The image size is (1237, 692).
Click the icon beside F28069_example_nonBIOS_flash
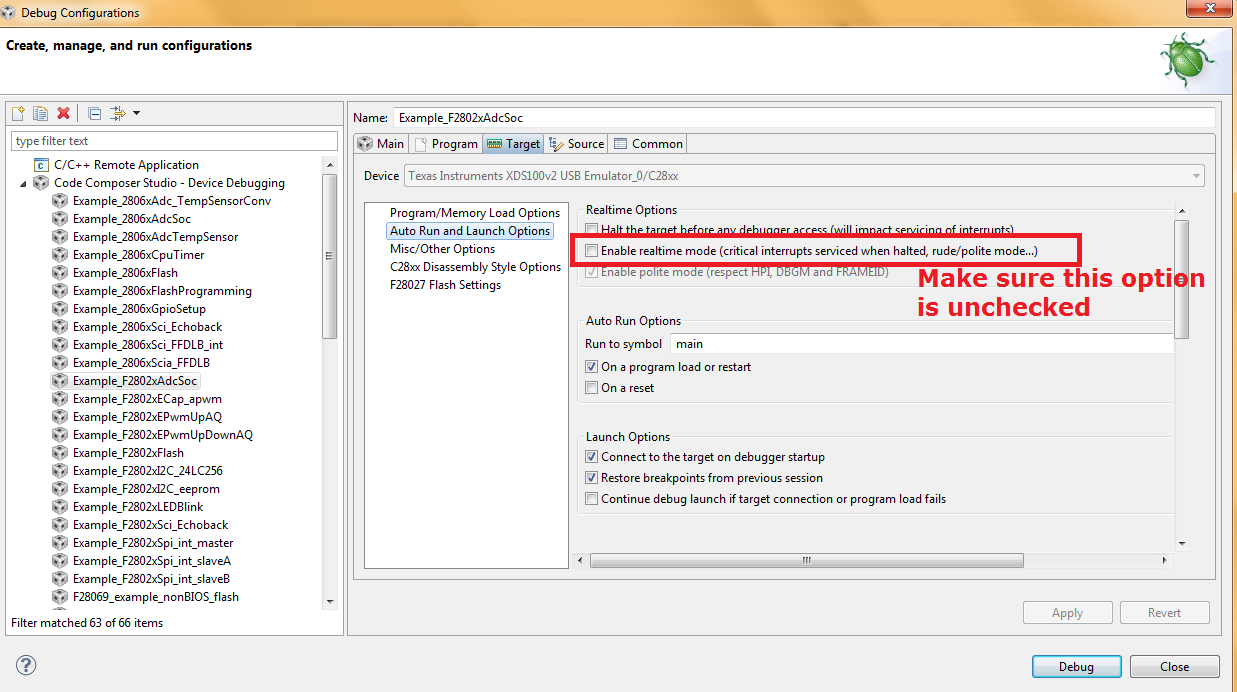[x=60, y=597]
